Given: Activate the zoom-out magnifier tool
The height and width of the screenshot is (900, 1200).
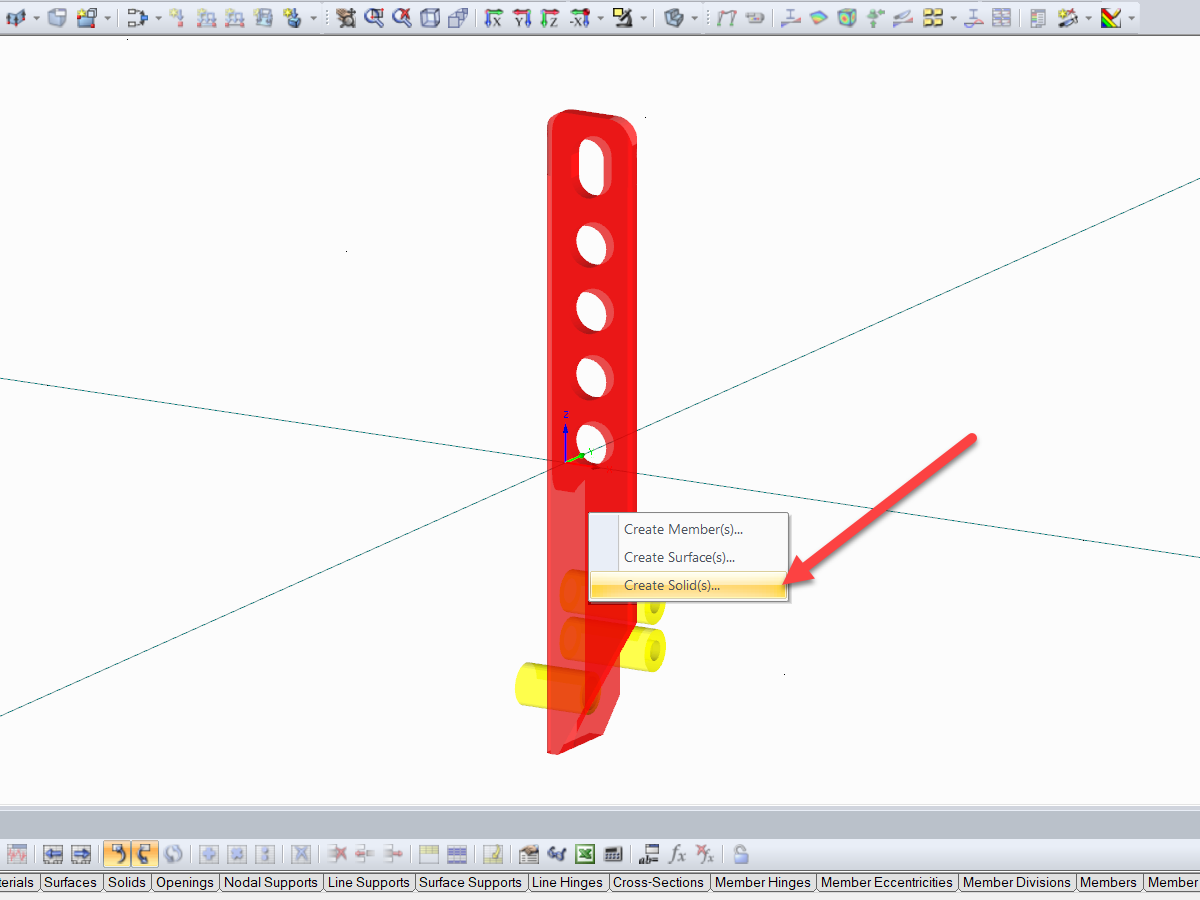Looking at the screenshot, I should pyautogui.click(x=400, y=18).
